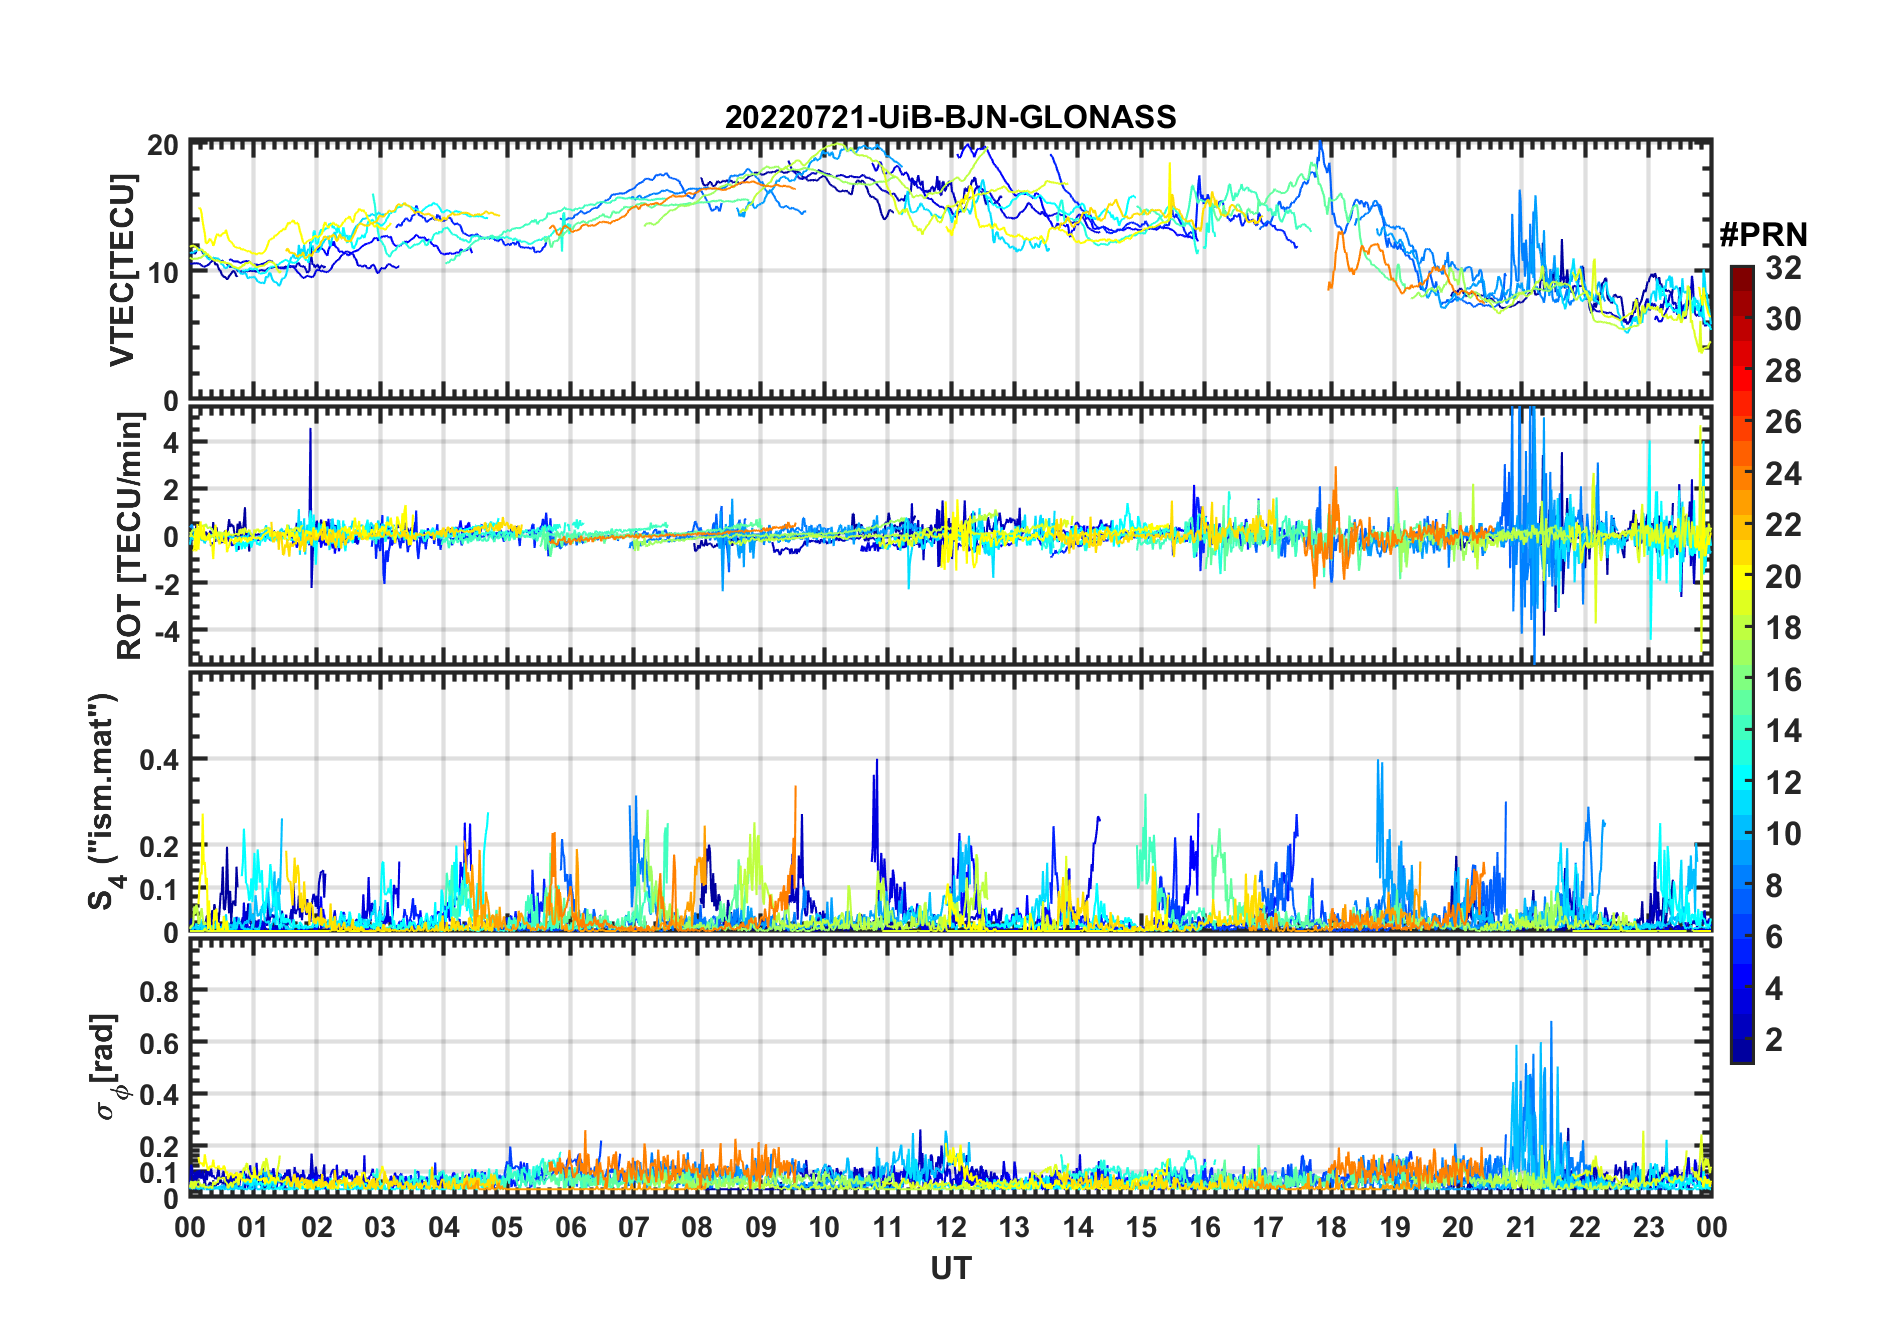This screenshot has height=1330, width=1902.
Task: Click sigma phi y-axis tick label 0.6
Action: pos(159,1043)
